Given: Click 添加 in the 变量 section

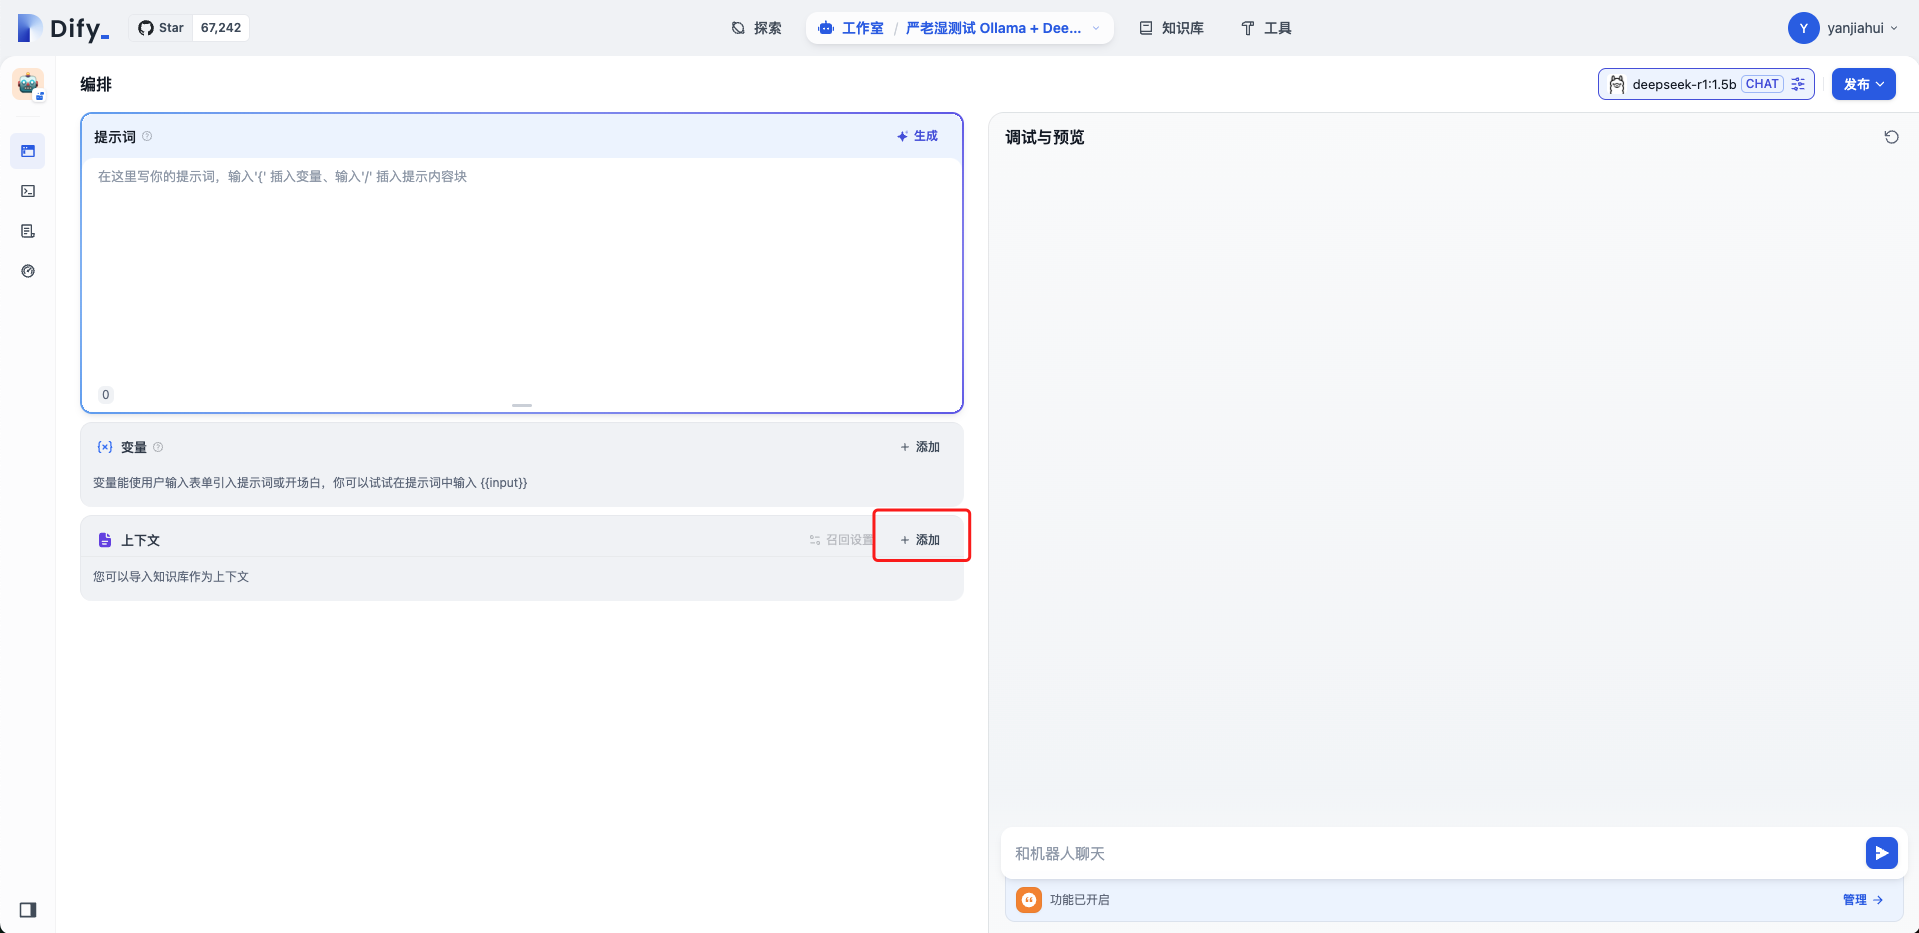Looking at the screenshot, I should click(x=920, y=447).
